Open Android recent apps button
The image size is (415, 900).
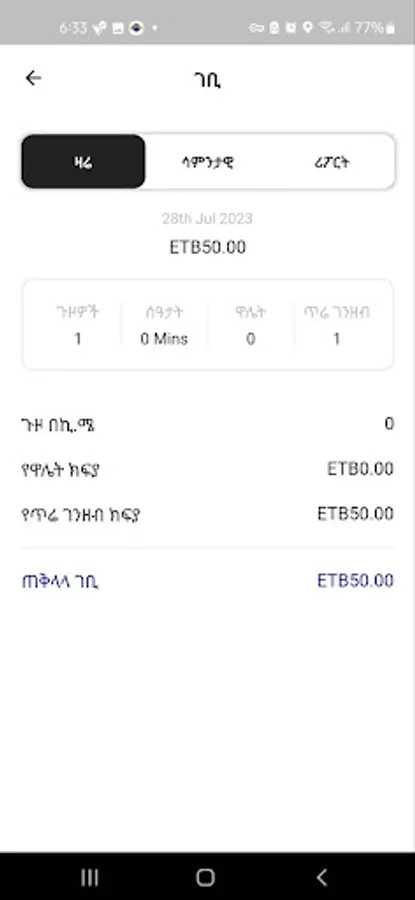(90, 877)
